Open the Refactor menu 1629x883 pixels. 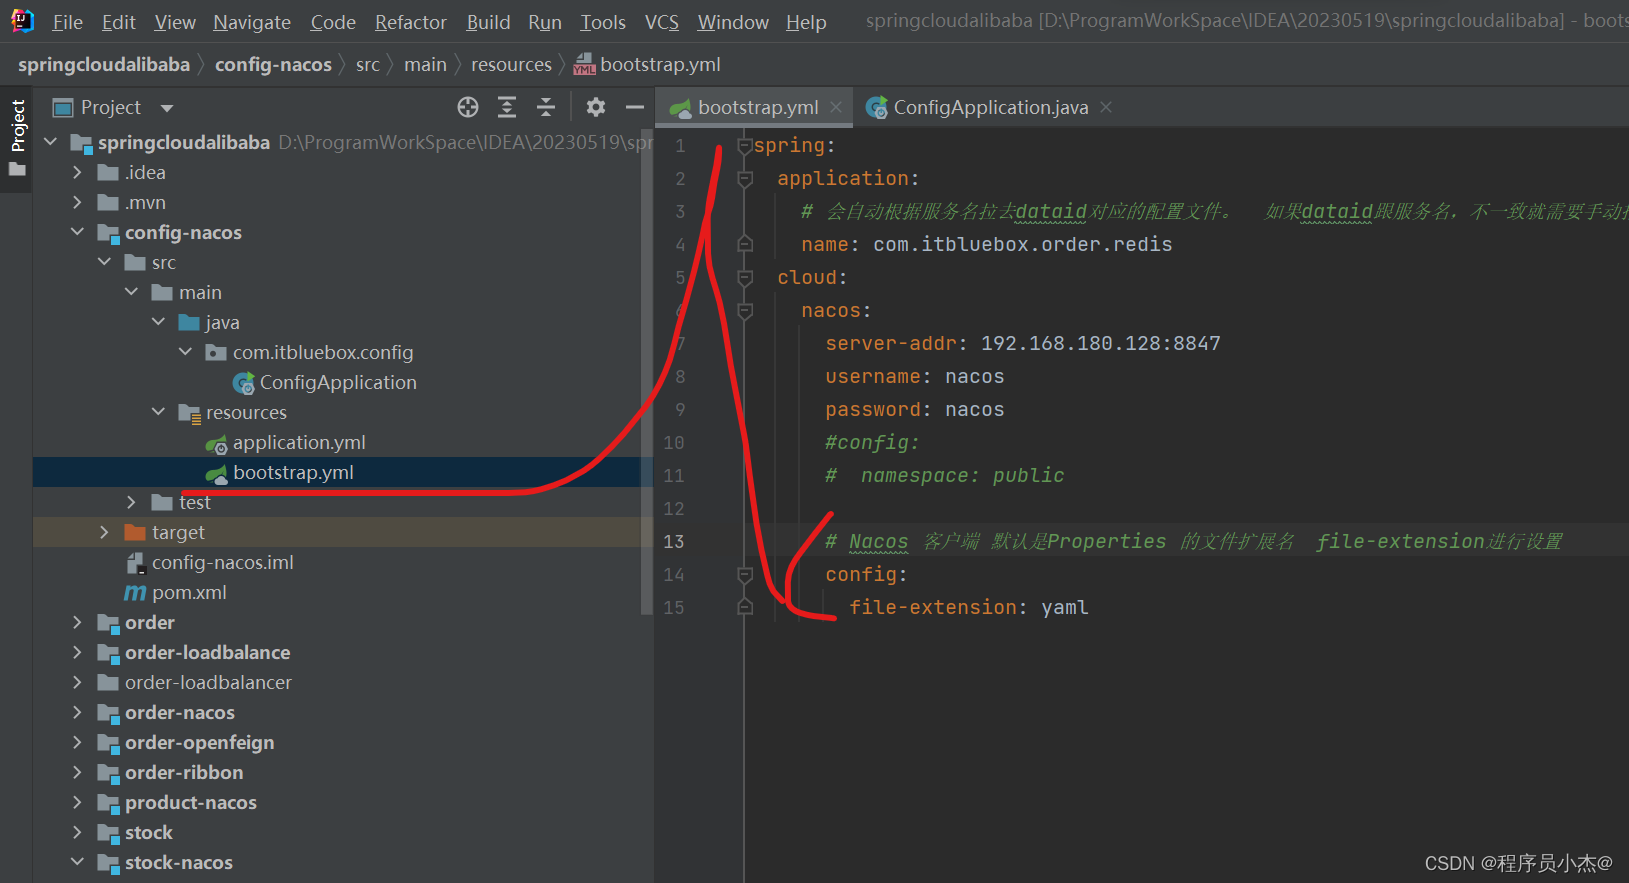(410, 22)
